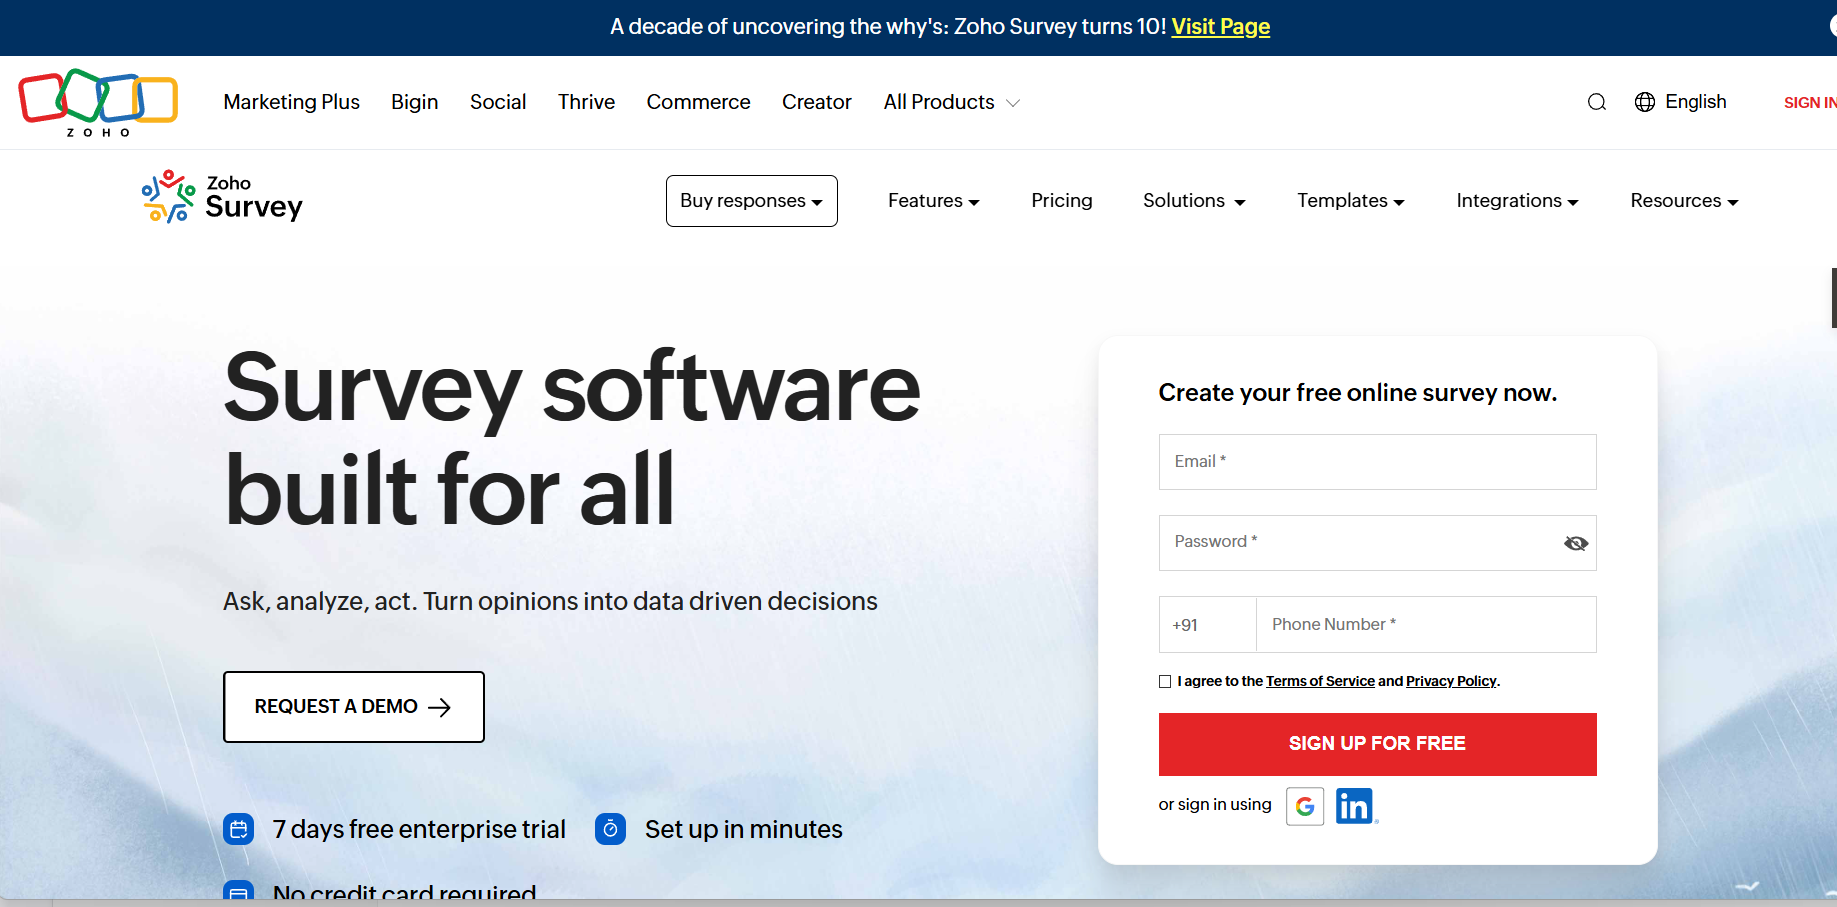Image resolution: width=1837 pixels, height=907 pixels.
Task: Open the +91 country code selector
Action: pos(1207,625)
